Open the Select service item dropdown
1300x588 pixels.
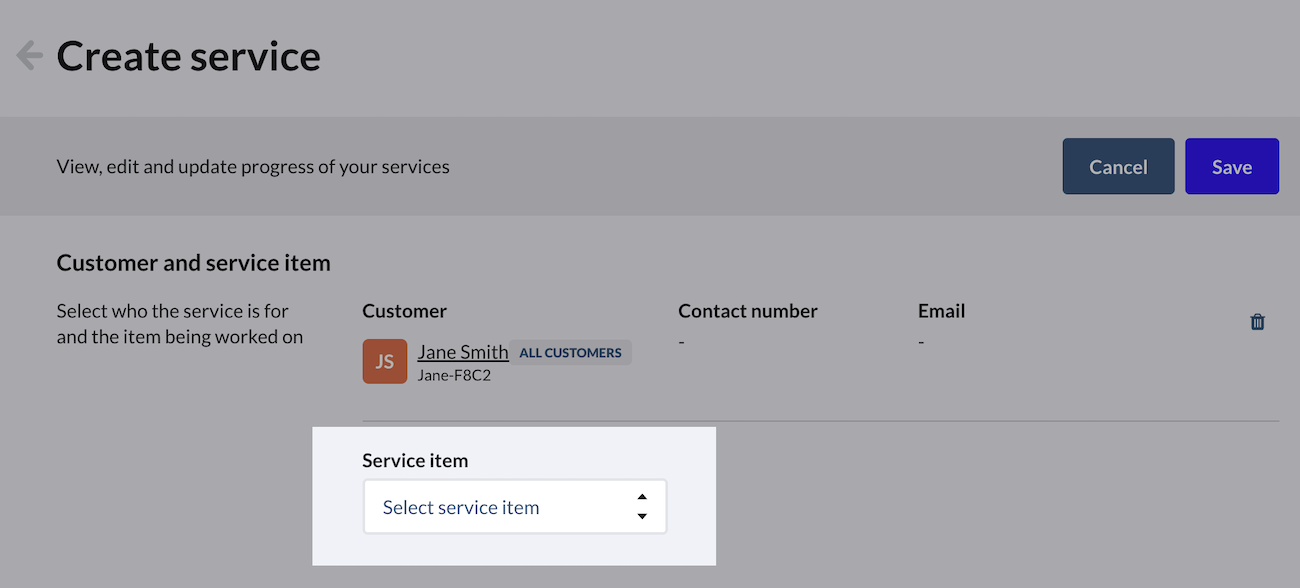500,507
